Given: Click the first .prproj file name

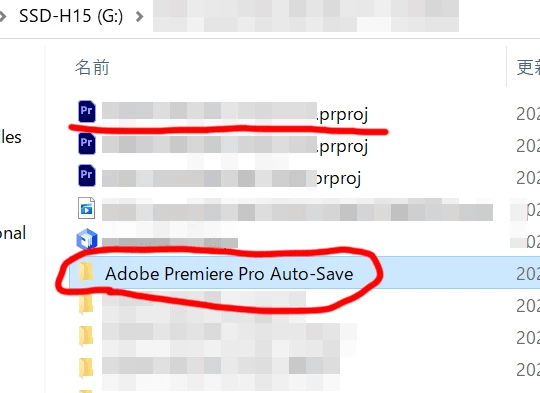Looking at the screenshot, I should coord(235,113).
